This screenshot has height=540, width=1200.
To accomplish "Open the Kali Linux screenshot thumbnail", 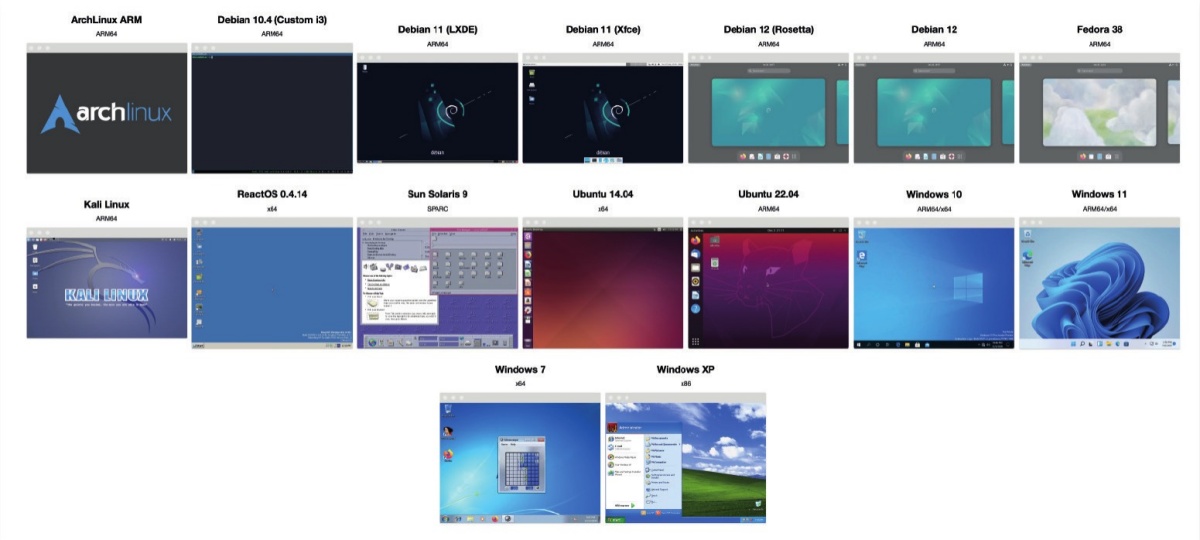I will (x=107, y=283).
